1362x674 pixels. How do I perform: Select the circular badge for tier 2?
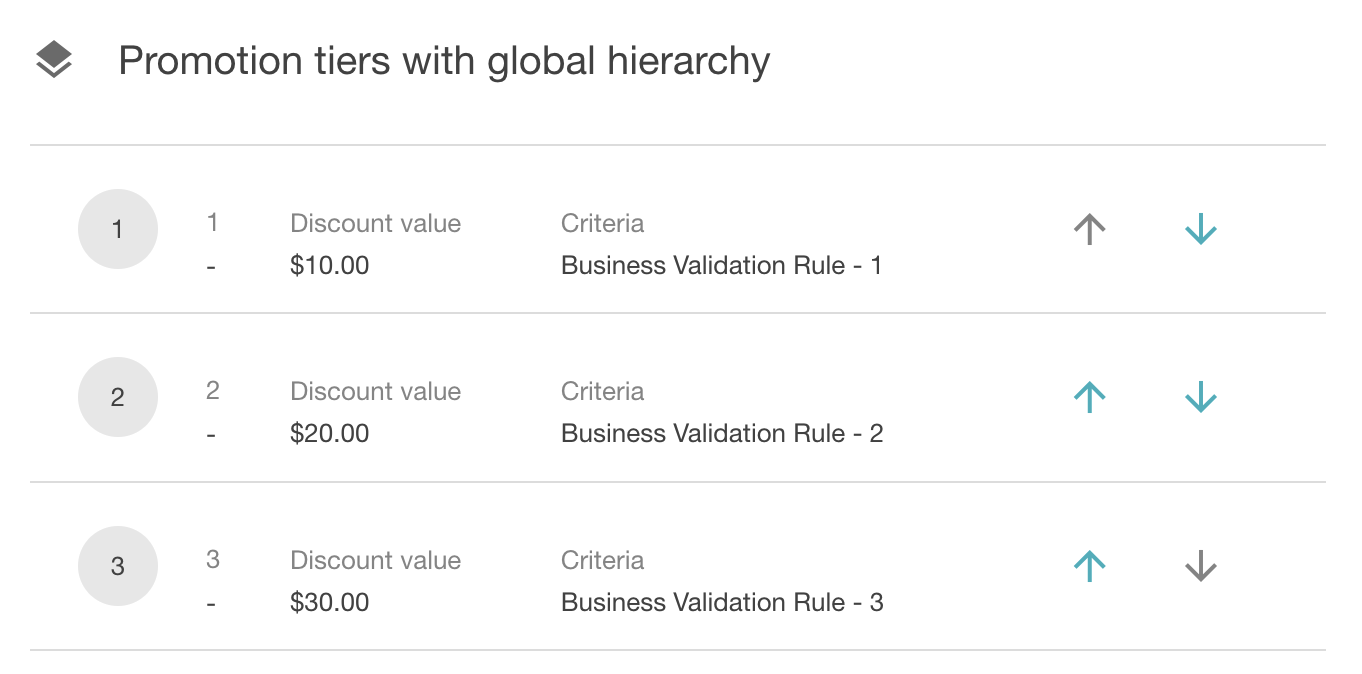[117, 396]
